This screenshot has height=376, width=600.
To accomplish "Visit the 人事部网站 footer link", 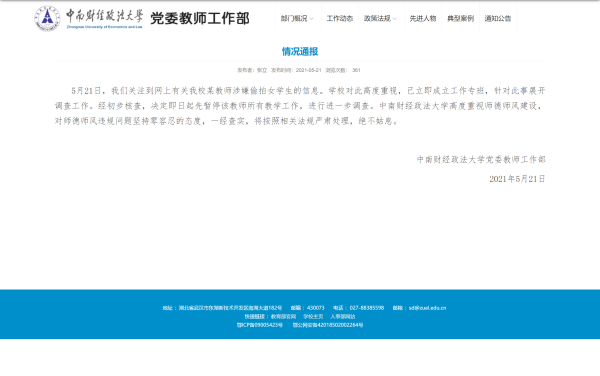I will 343,316.
